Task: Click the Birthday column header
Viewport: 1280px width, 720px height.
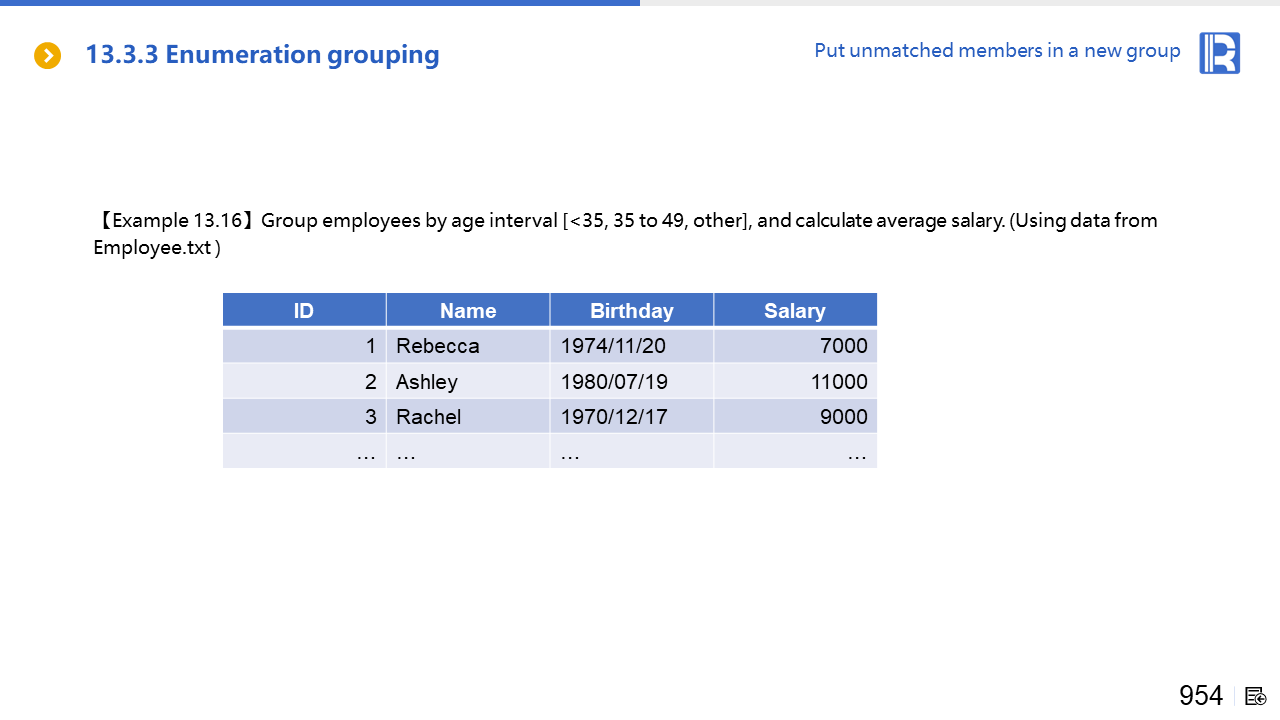Action: coord(631,311)
